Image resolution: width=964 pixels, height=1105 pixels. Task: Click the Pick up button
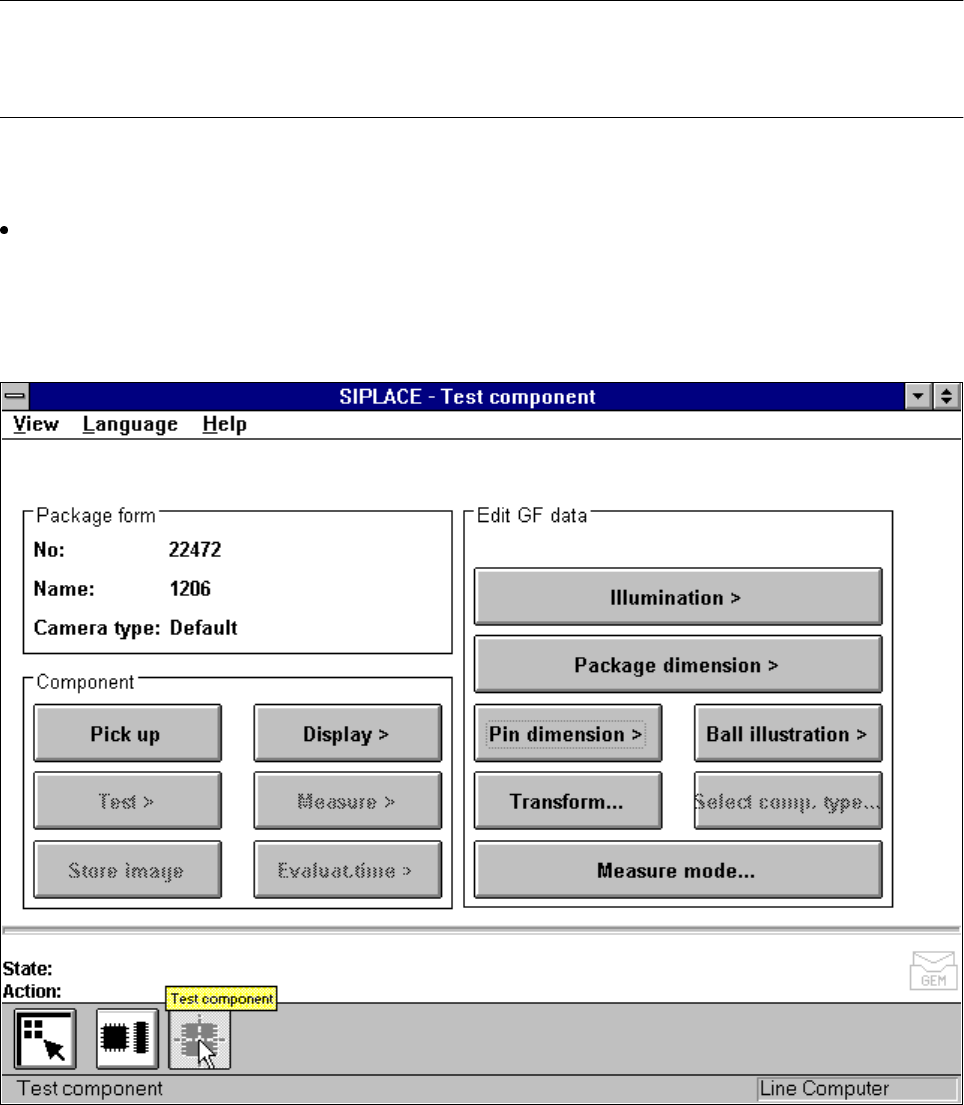[128, 733]
